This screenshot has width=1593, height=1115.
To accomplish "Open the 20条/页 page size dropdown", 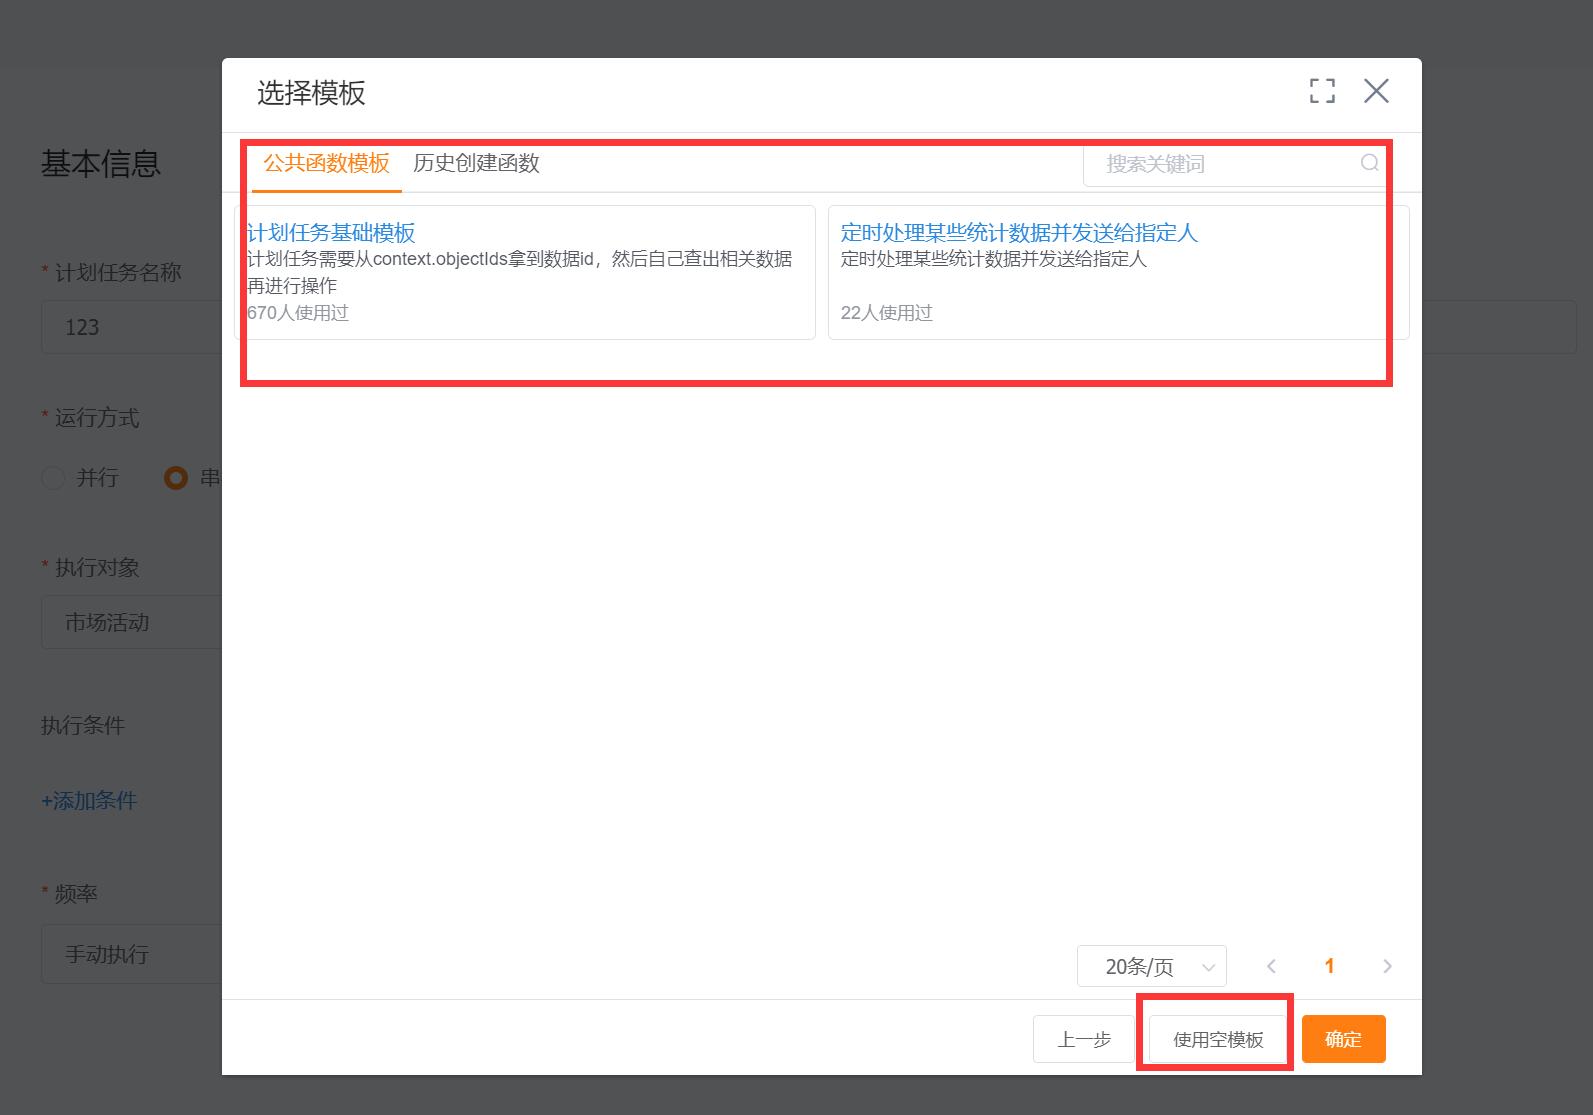I will [x=1151, y=966].
